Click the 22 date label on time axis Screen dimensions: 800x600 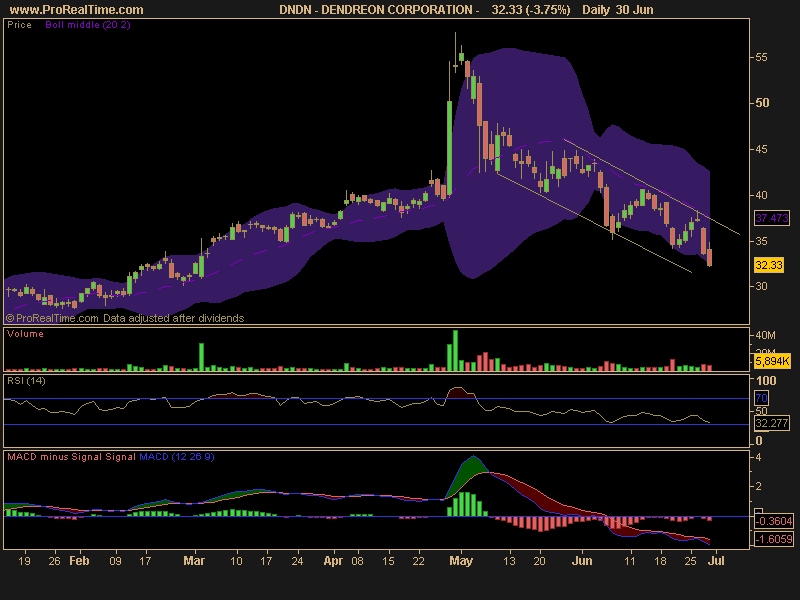tap(418, 561)
